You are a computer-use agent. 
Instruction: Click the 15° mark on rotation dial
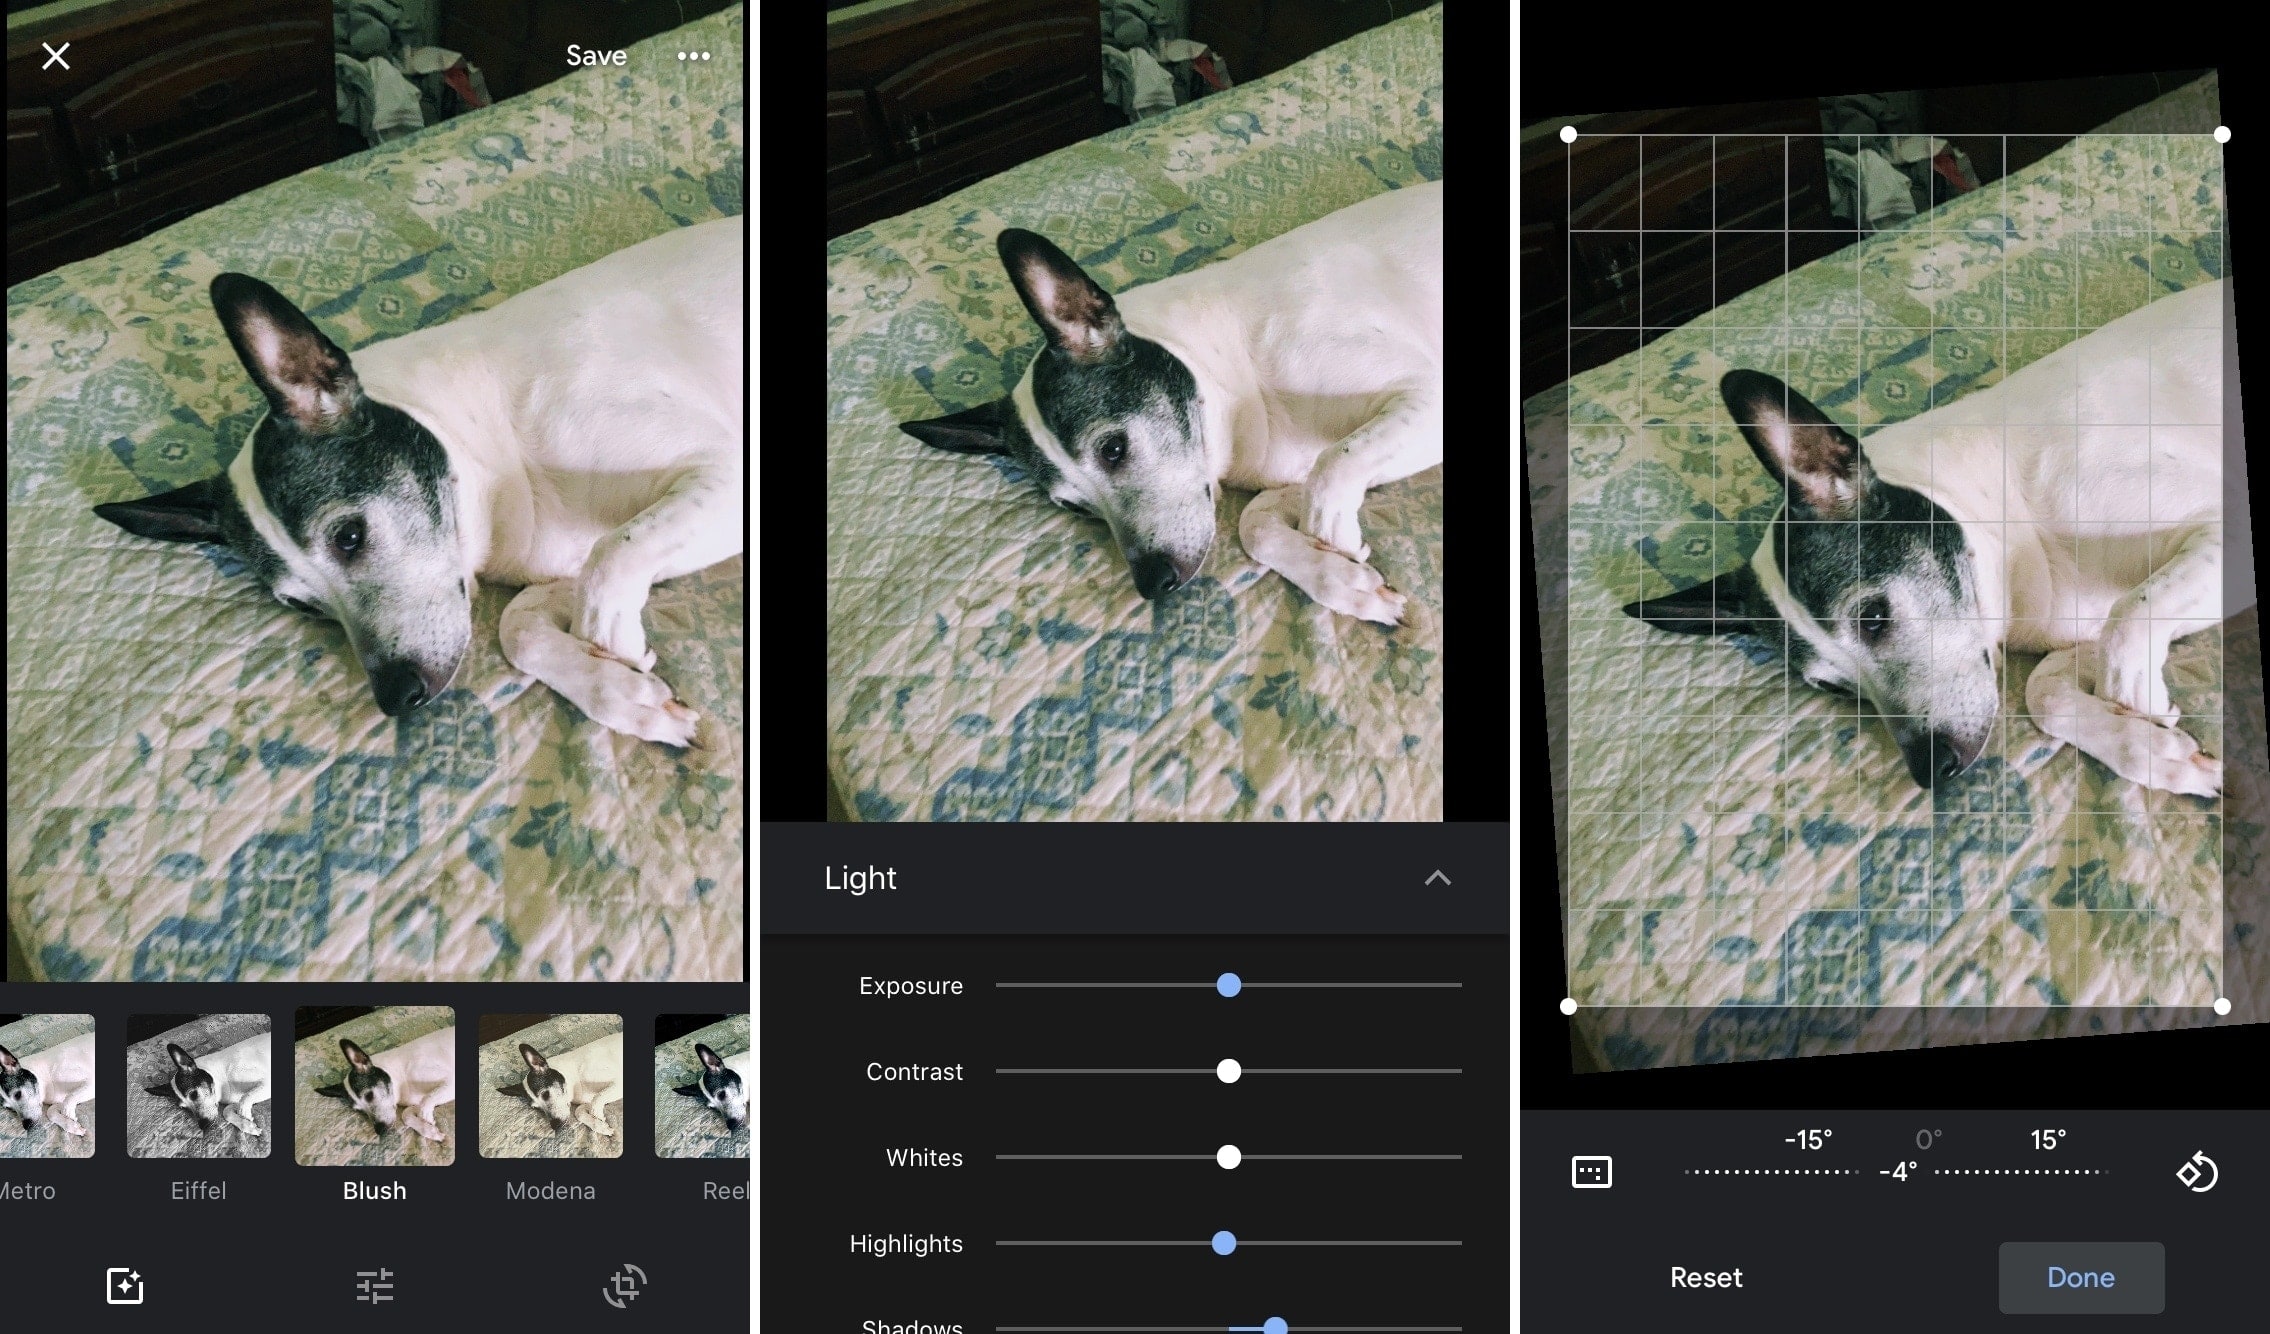coord(2048,1140)
